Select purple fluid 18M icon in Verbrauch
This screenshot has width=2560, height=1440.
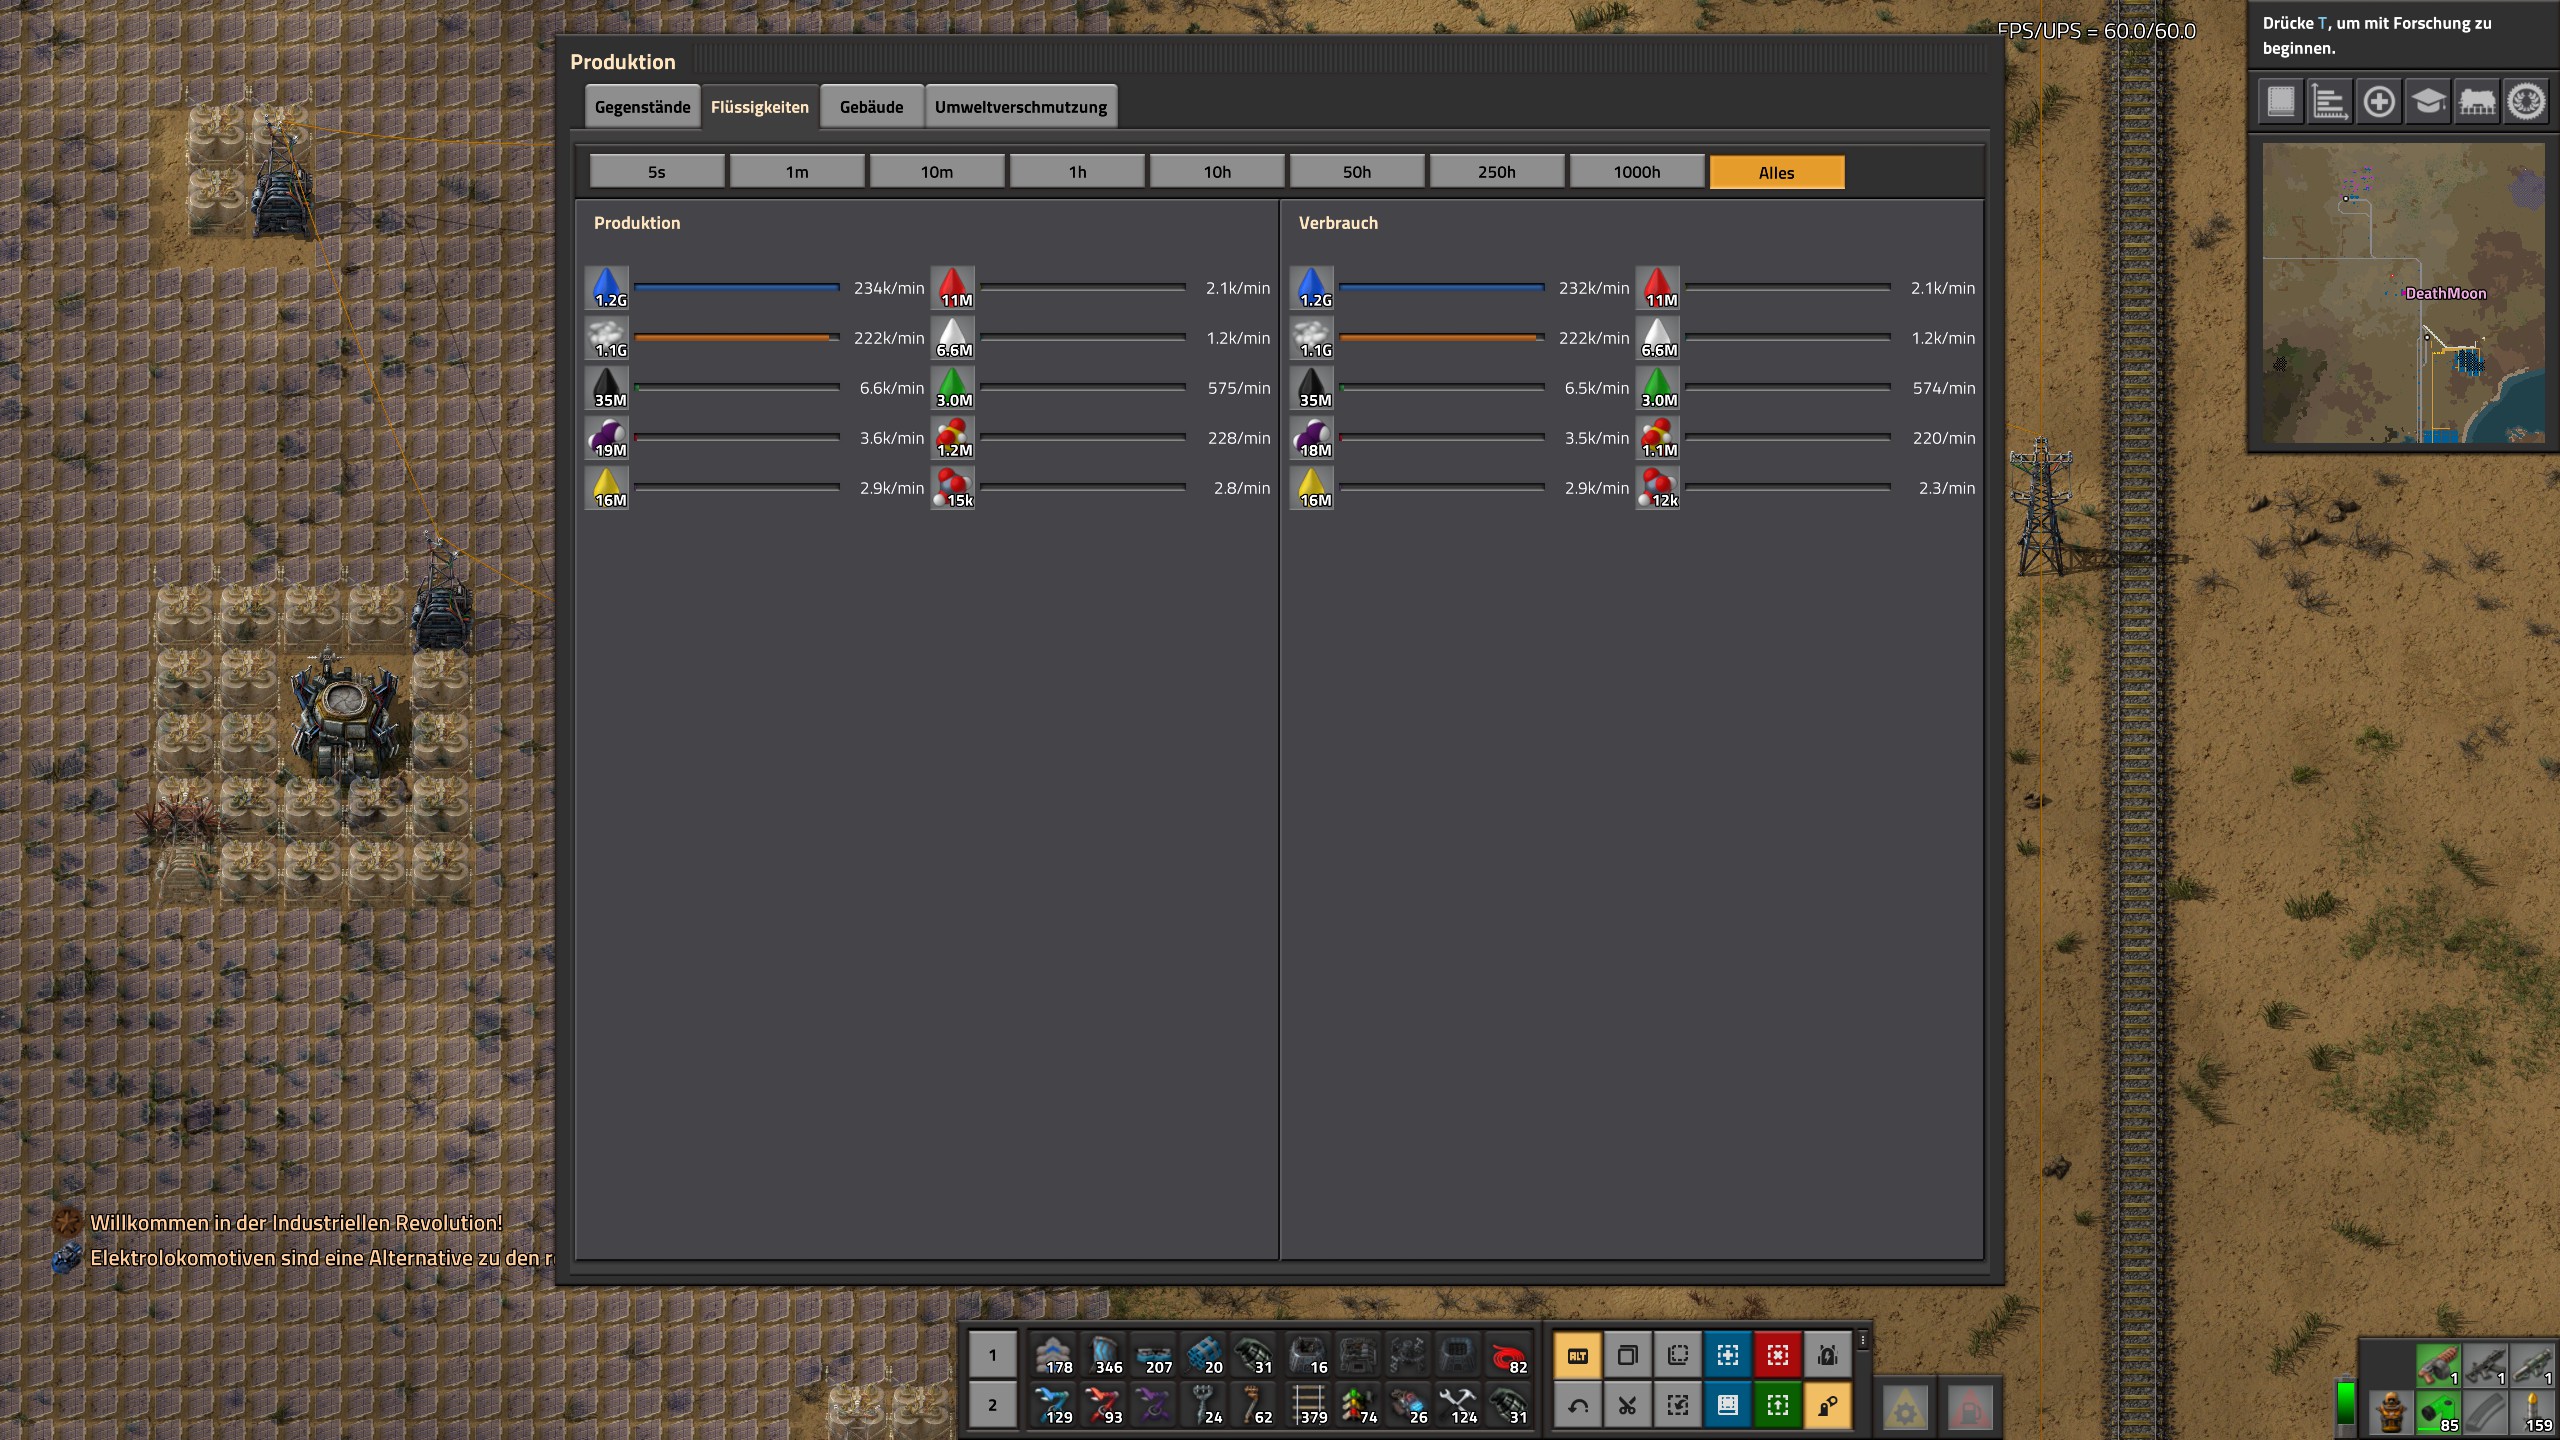tap(1312, 438)
